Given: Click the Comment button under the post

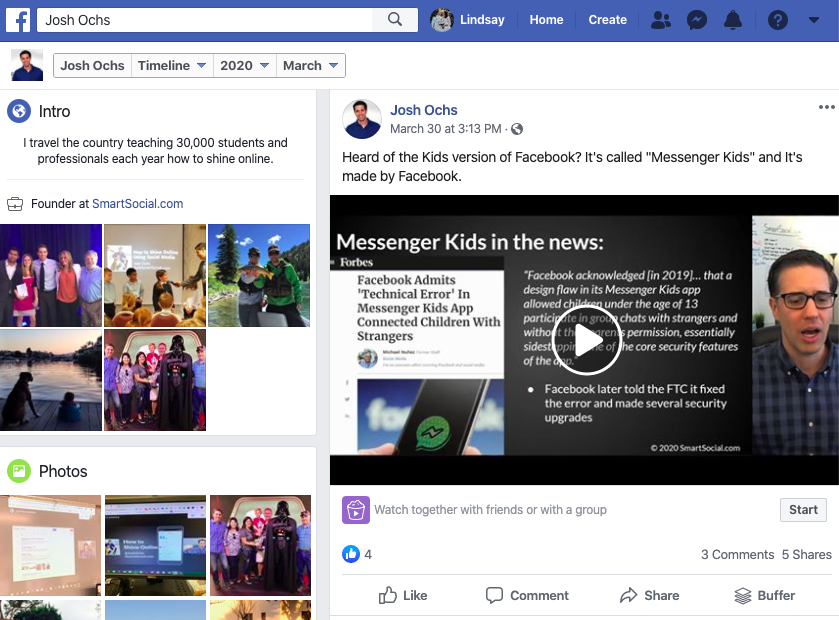Looking at the screenshot, I should tap(527, 595).
